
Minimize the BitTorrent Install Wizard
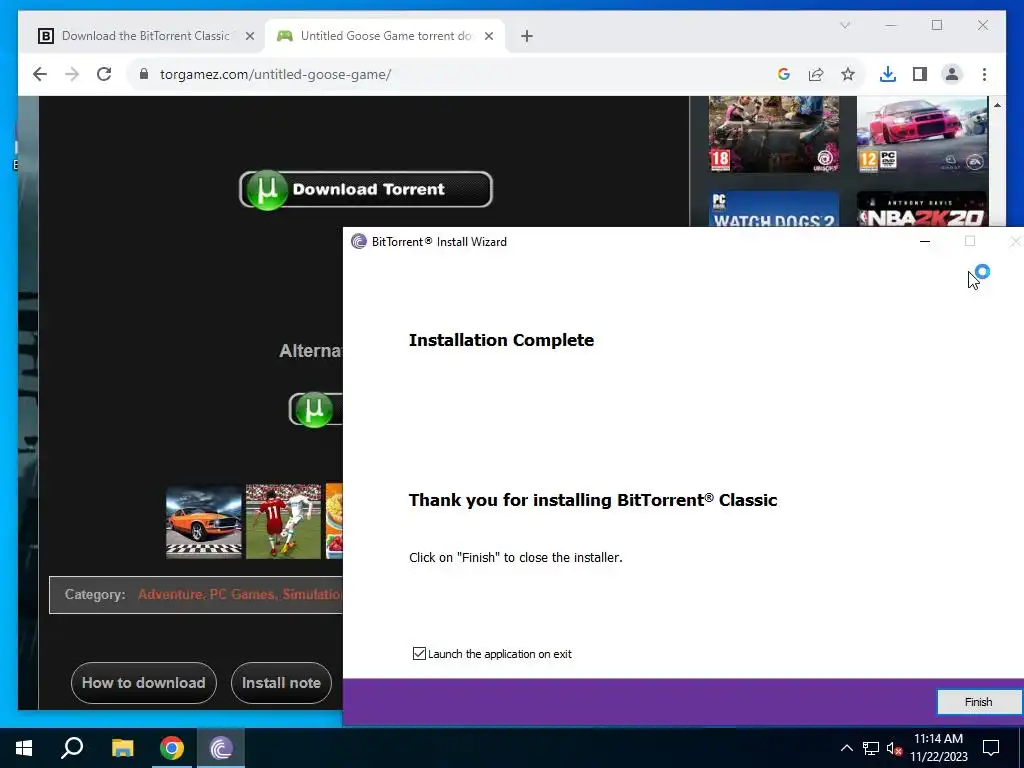coord(925,242)
